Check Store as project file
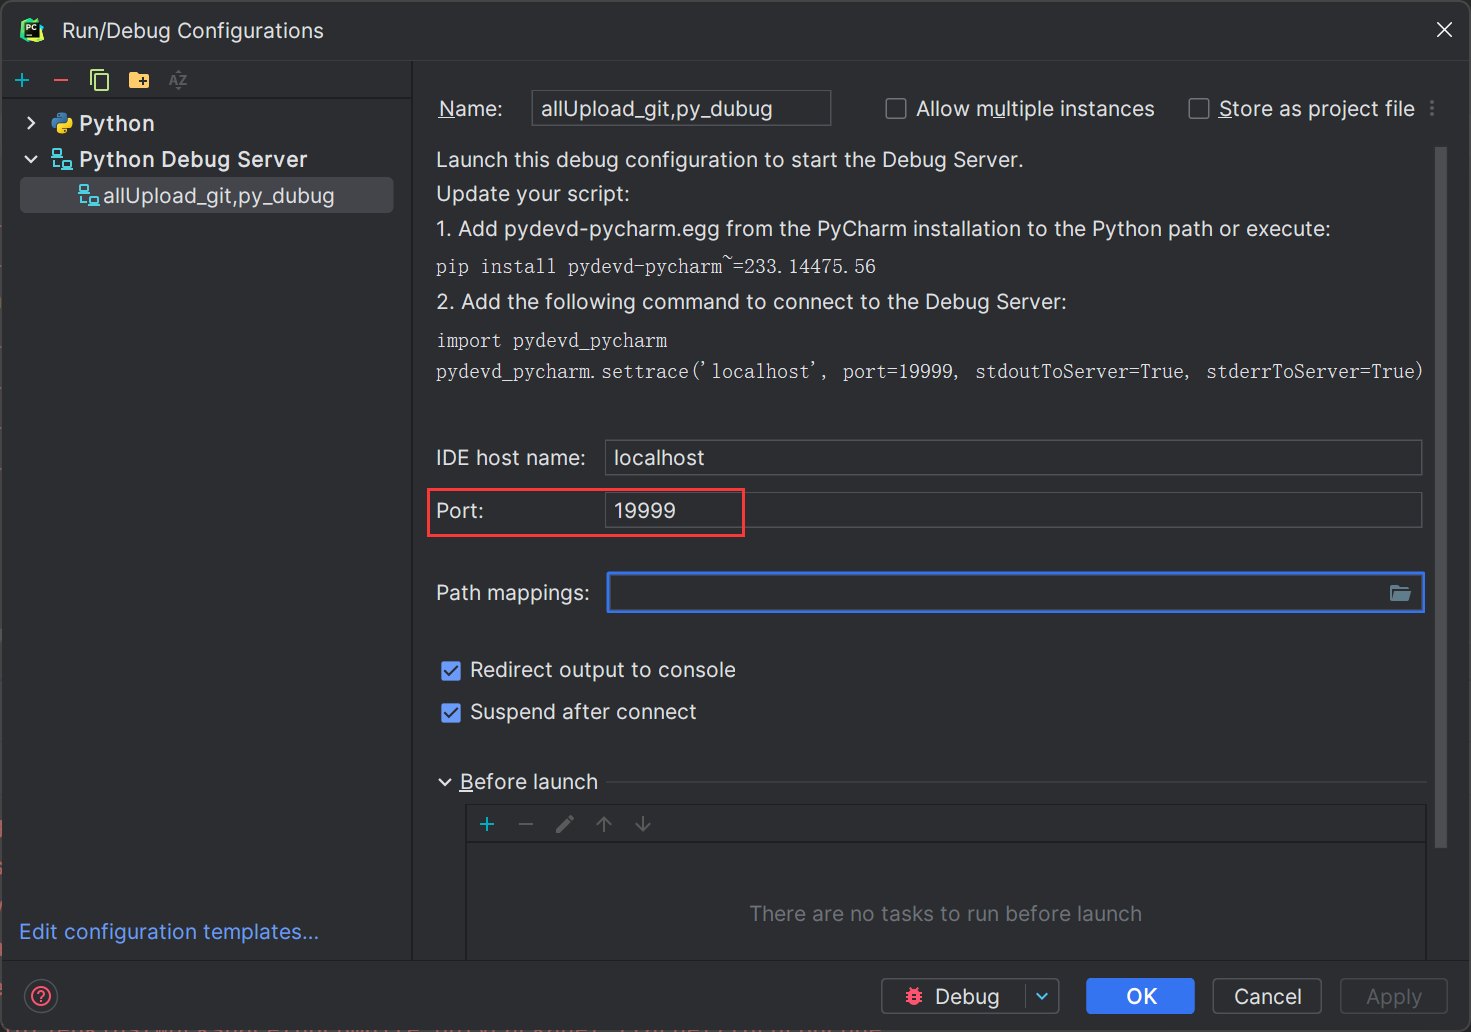The image size is (1471, 1032). coord(1198,108)
